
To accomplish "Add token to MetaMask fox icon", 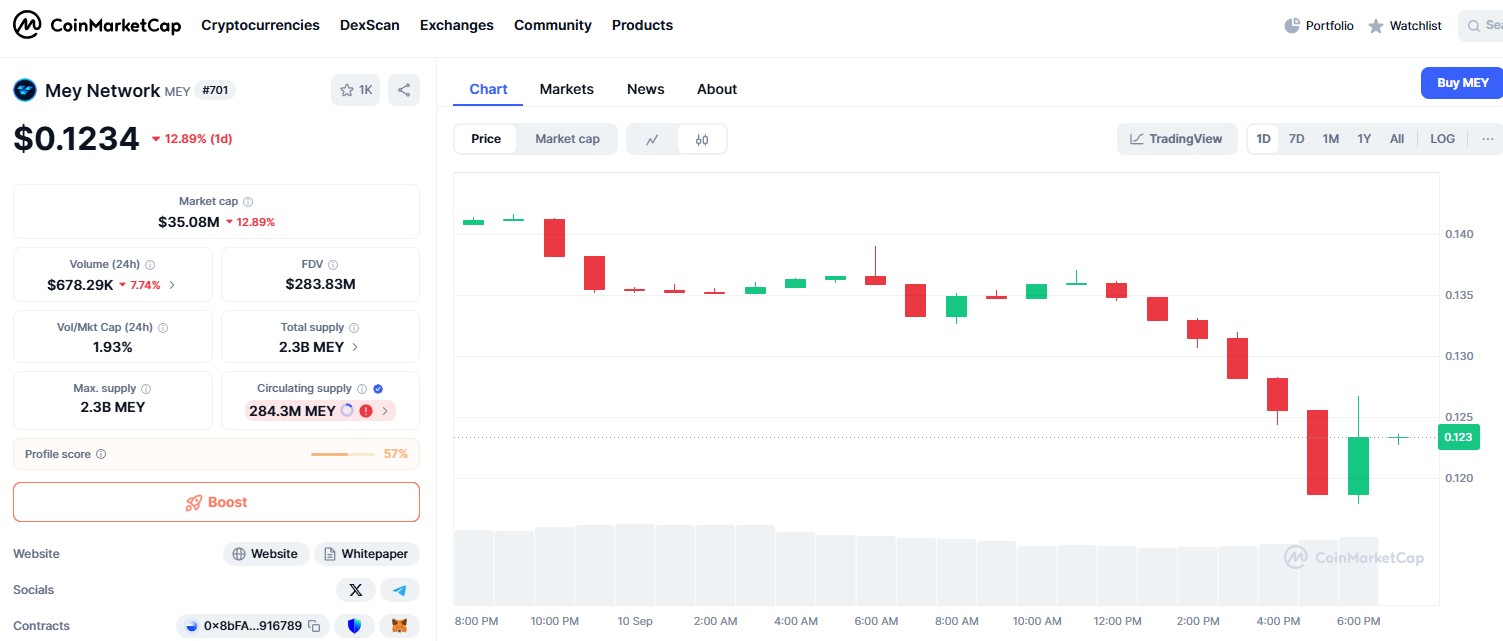I will pyautogui.click(x=400, y=626).
